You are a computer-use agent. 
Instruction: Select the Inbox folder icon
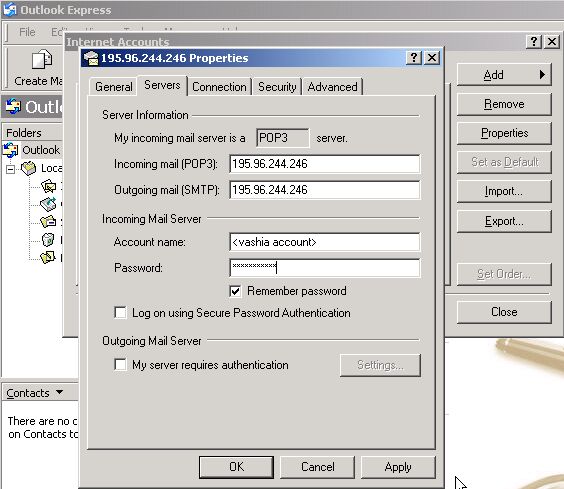pos(49,186)
